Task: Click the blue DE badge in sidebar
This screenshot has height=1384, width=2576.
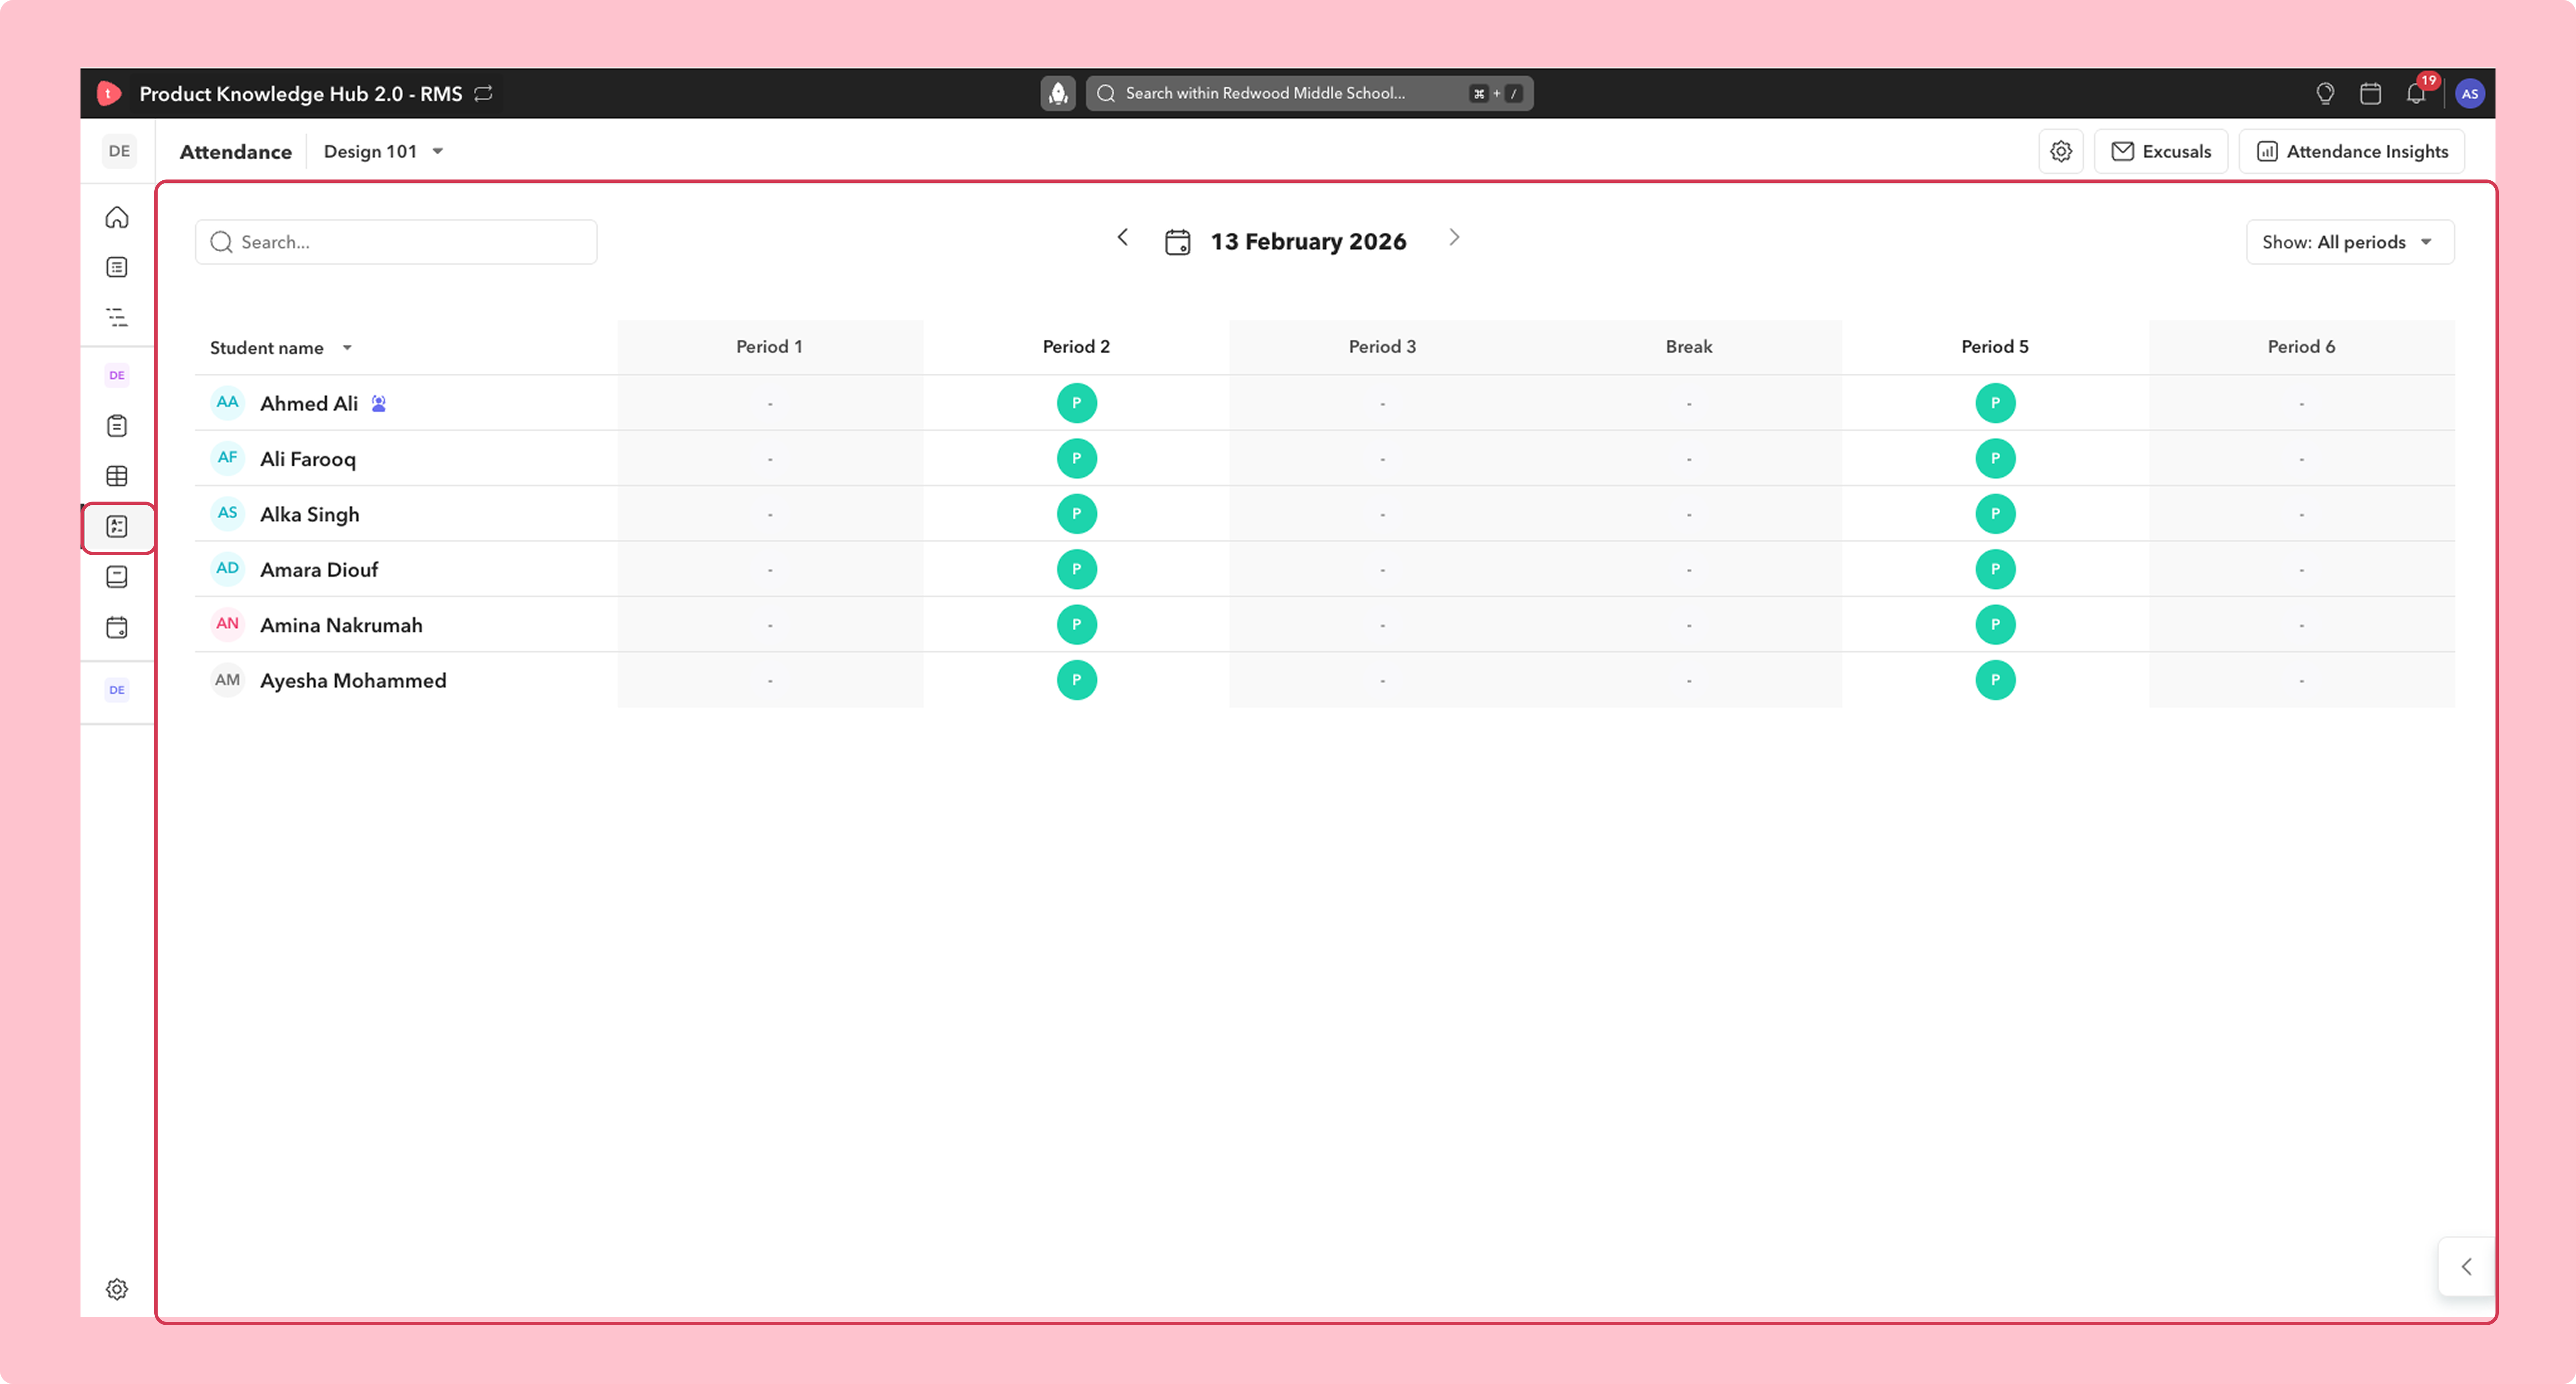Action: click(x=117, y=689)
